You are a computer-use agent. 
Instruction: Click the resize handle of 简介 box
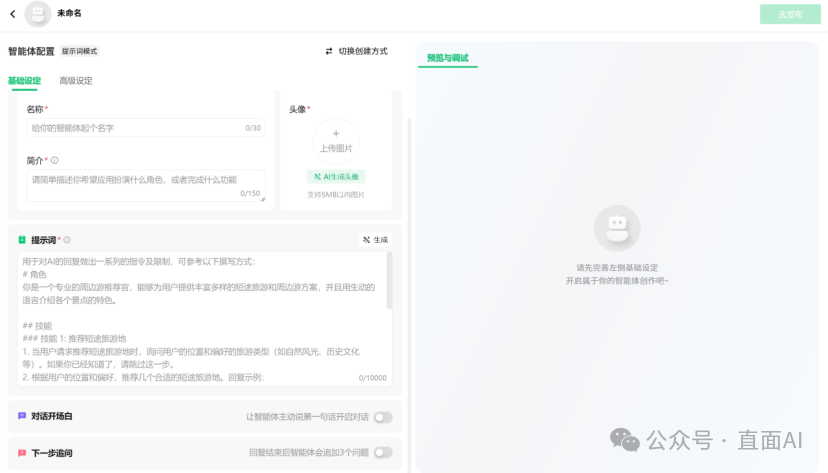pos(262,198)
